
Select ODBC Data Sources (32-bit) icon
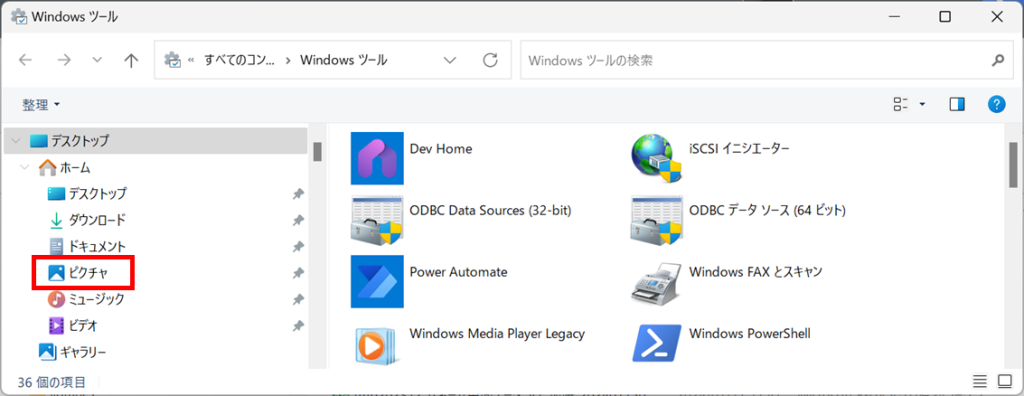click(377, 220)
